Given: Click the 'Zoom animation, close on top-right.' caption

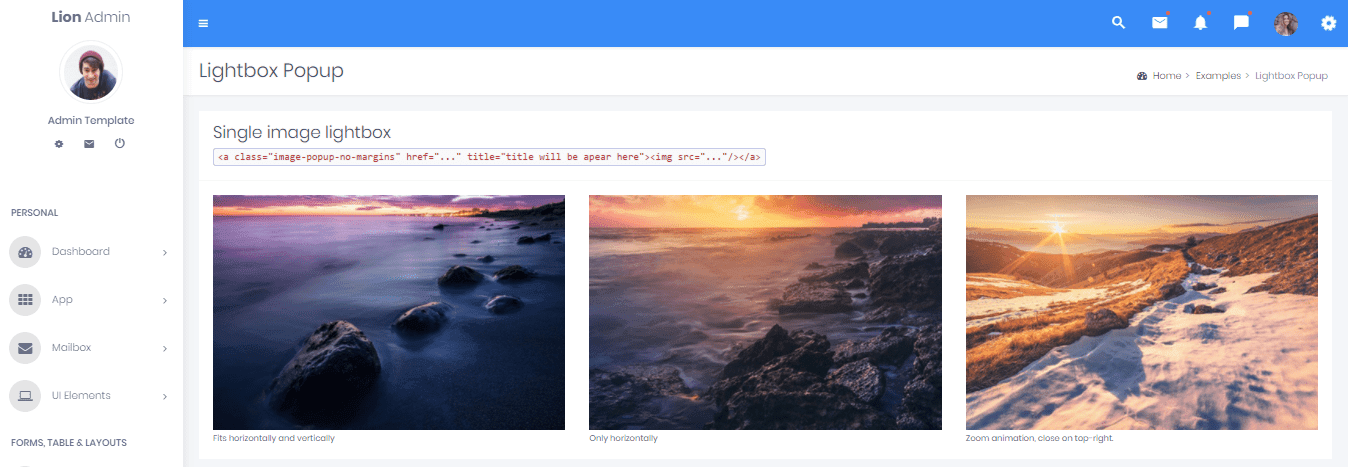Looking at the screenshot, I should pos(1040,439).
